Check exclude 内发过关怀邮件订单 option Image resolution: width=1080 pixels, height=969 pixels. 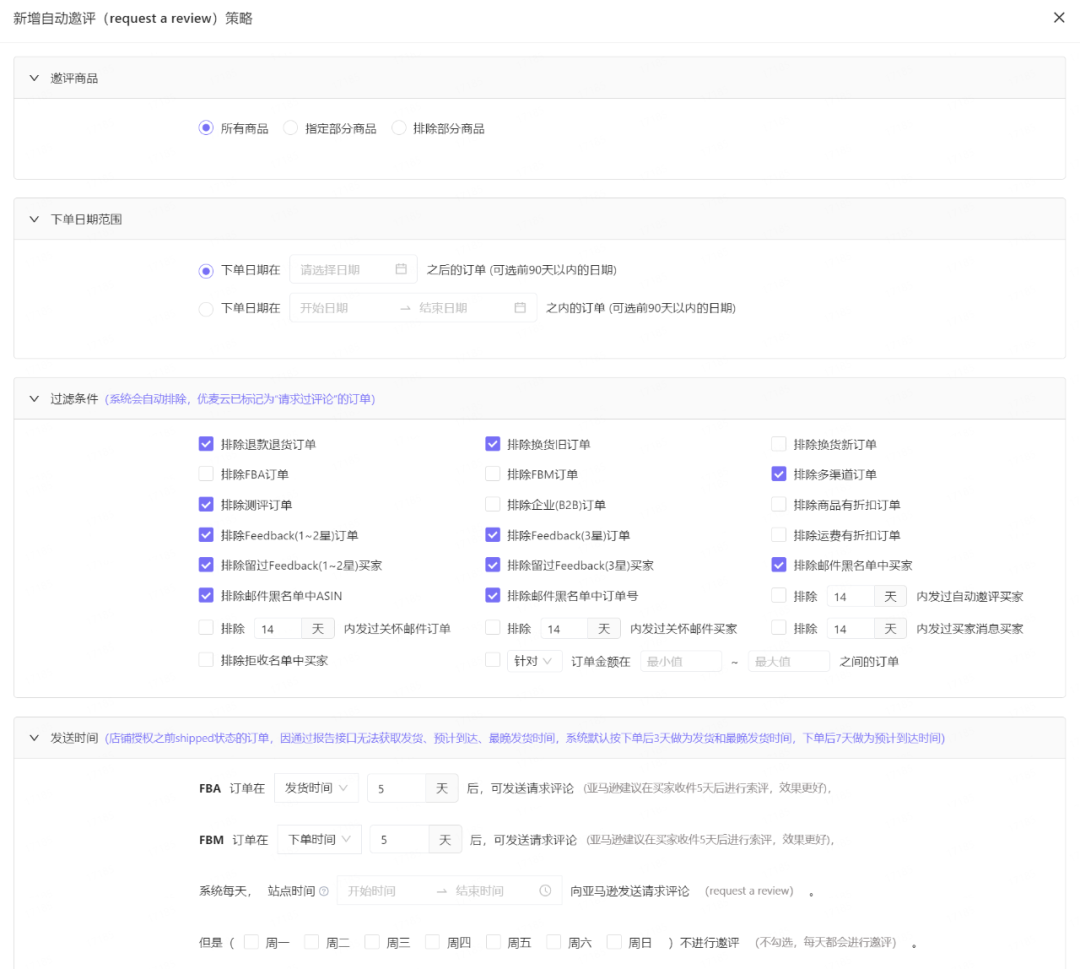click(206, 627)
